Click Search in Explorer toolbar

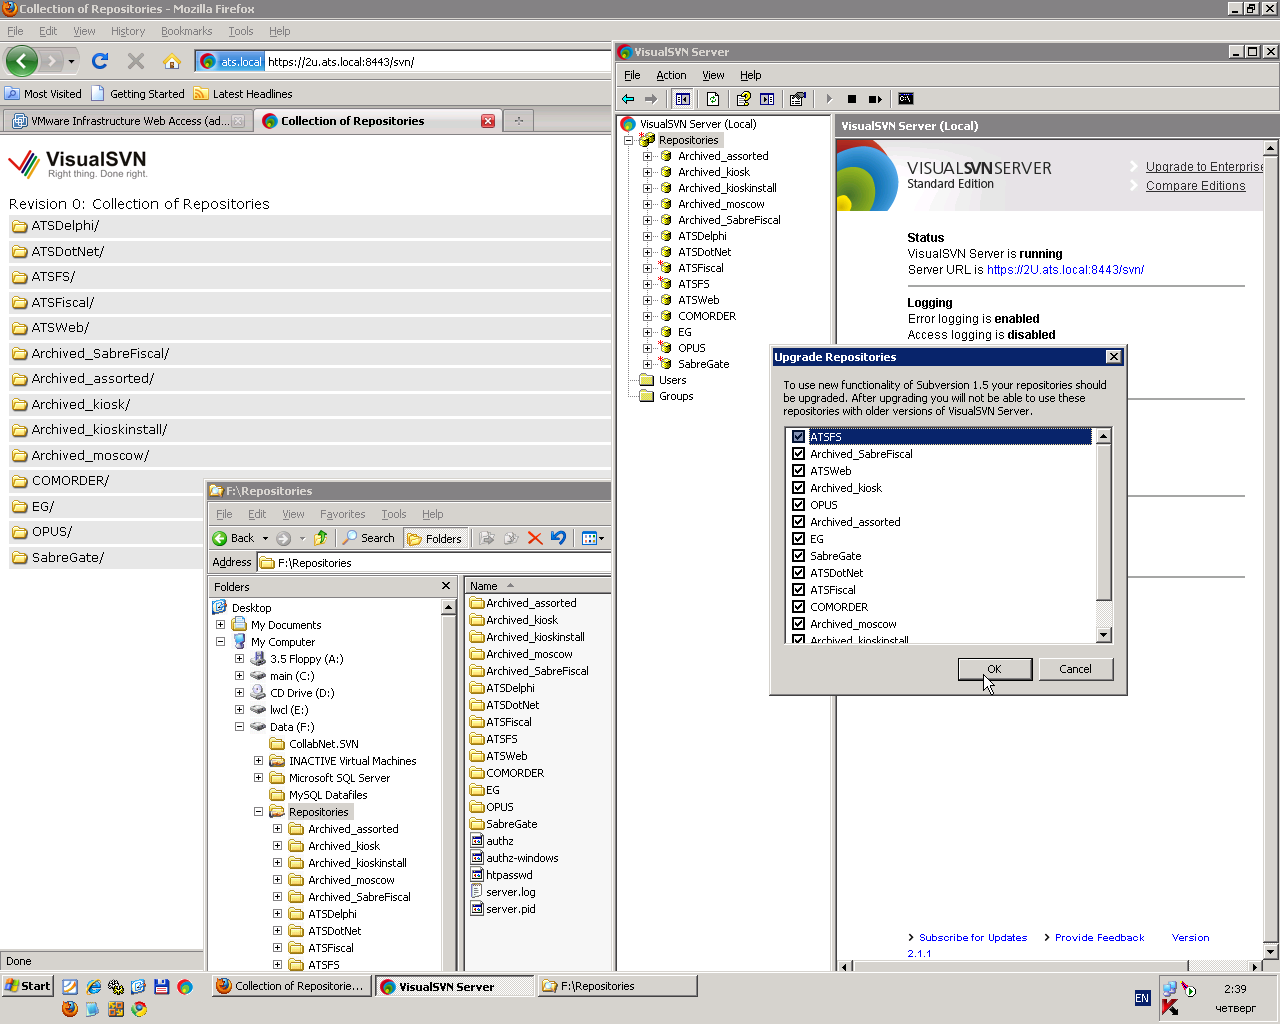[x=369, y=538]
